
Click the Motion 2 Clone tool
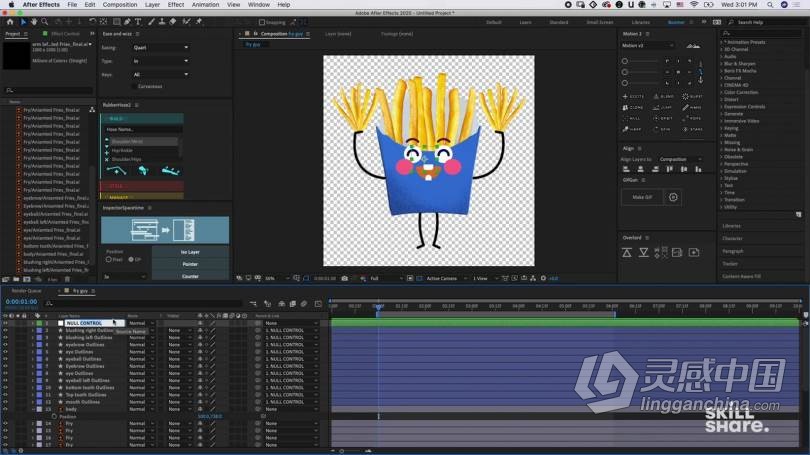click(633, 107)
